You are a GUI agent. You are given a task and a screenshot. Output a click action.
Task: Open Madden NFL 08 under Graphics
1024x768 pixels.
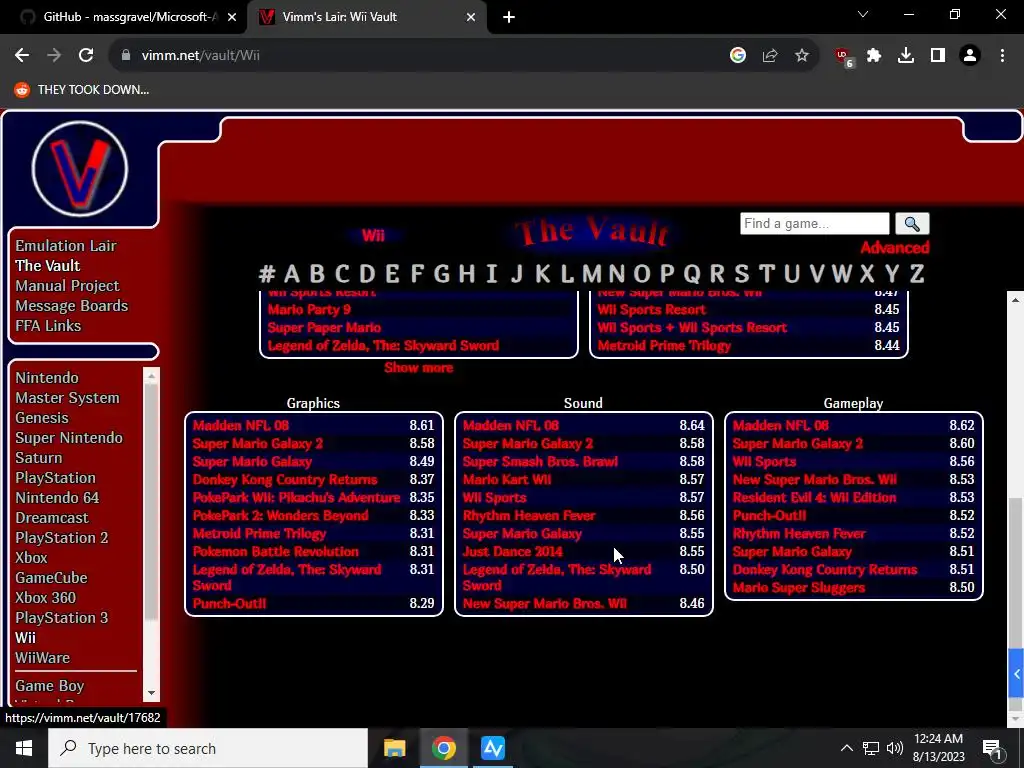coord(241,426)
